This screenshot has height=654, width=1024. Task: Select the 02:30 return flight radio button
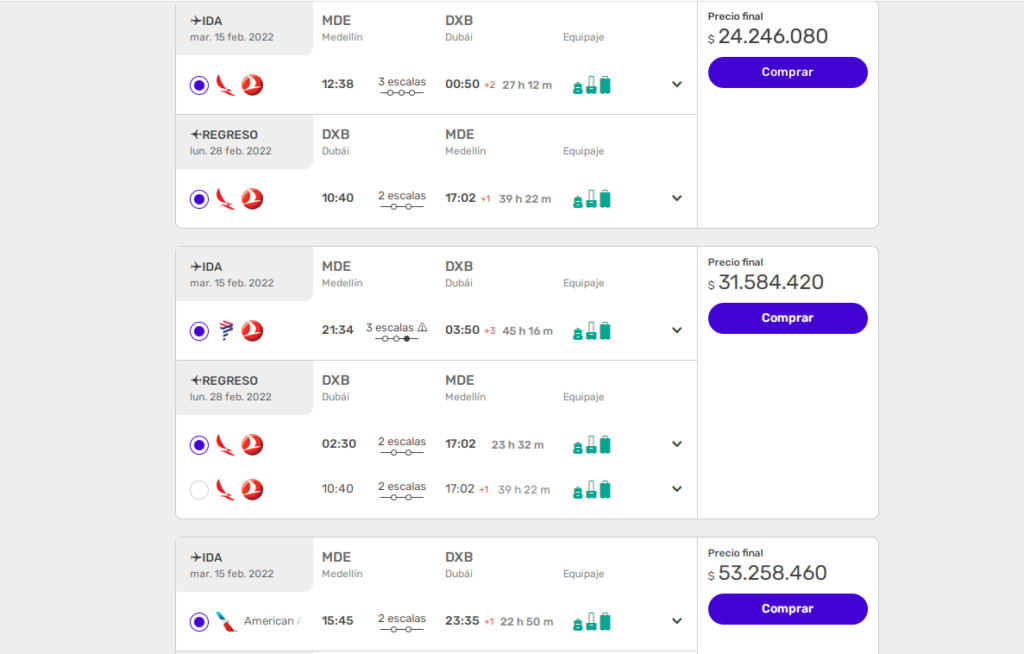point(199,445)
